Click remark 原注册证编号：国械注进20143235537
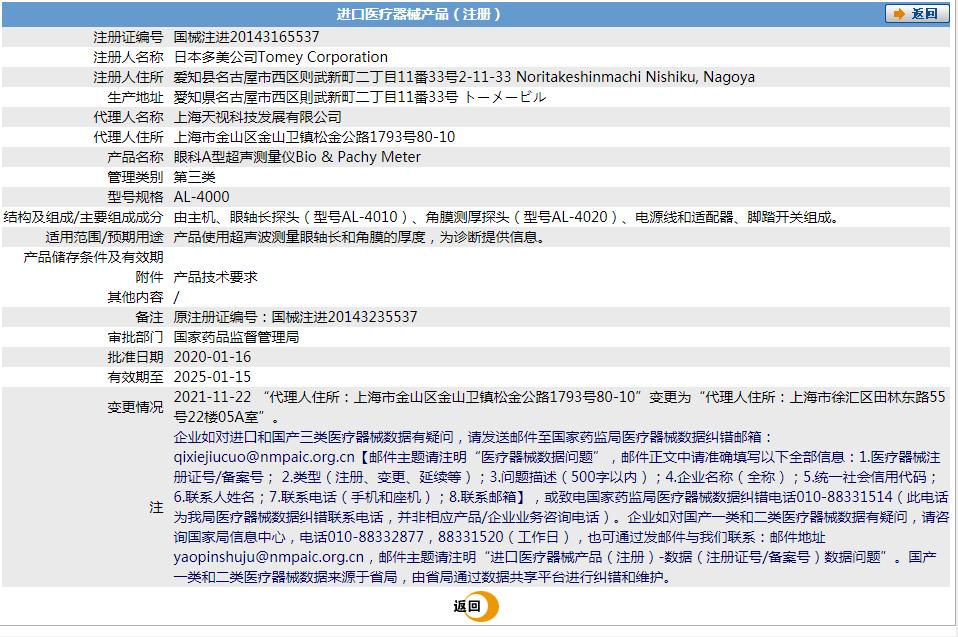958x637 pixels. pyautogui.click(x=295, y=317)
